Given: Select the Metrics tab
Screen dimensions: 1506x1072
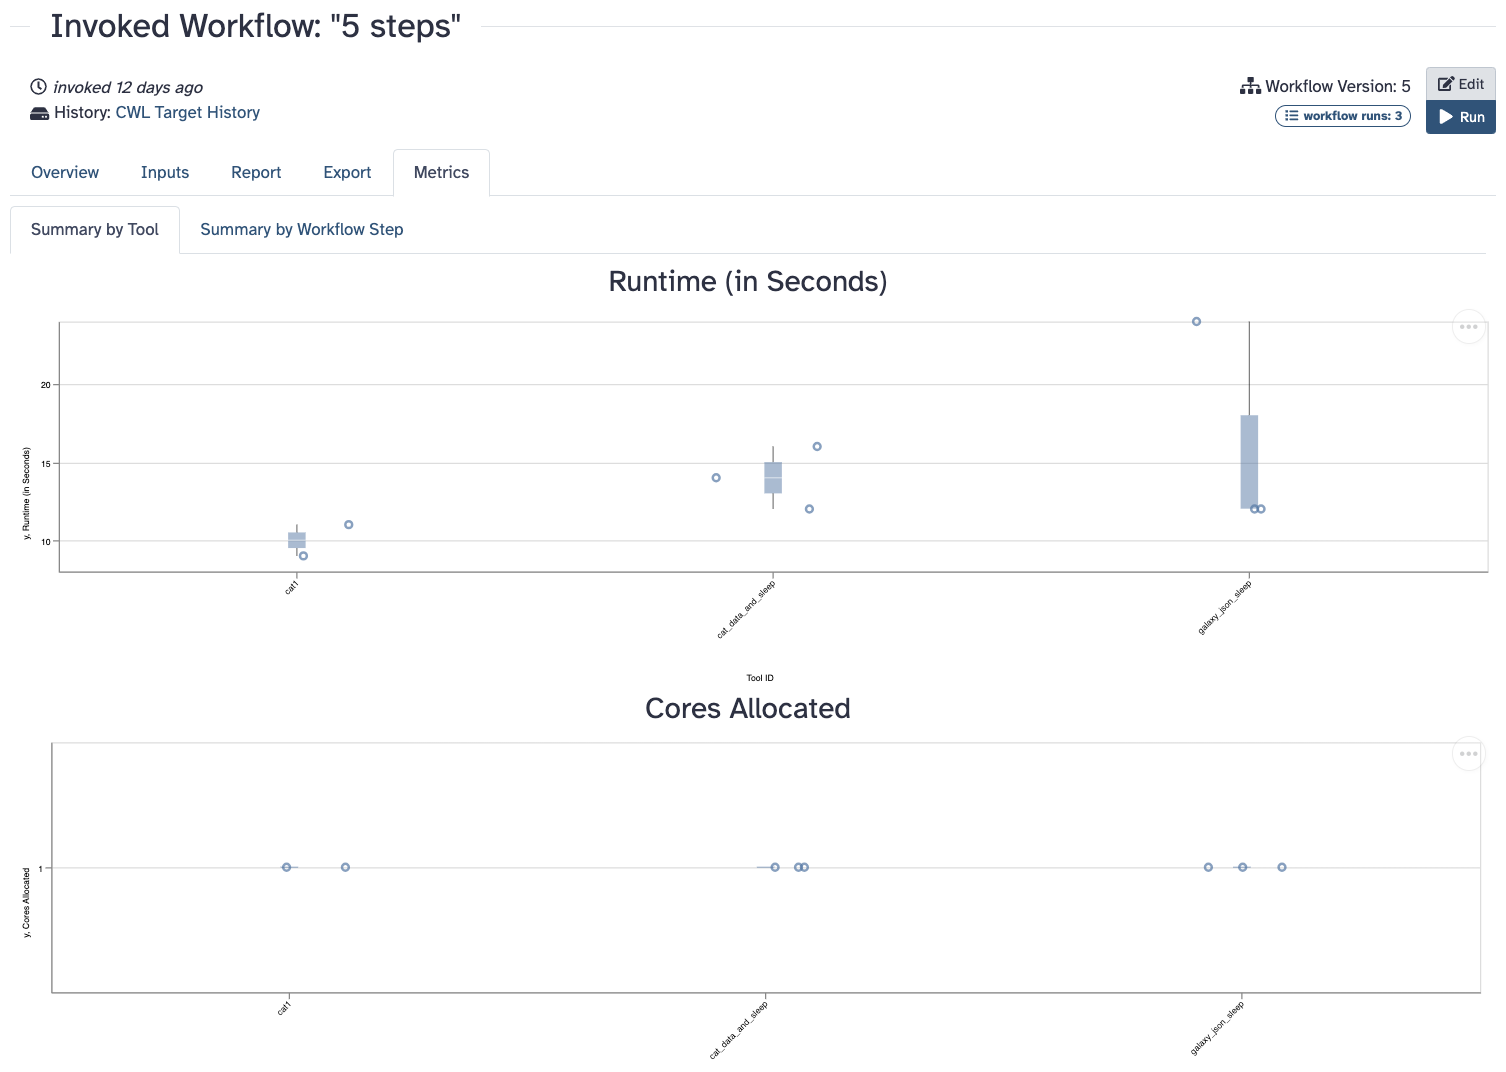Looking at the screenshot, I should (x=441, y=172).
